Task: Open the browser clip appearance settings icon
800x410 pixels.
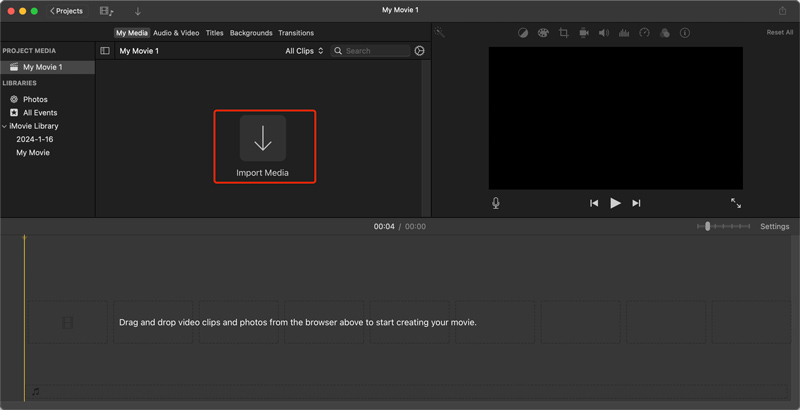Action: click(x=419, y=51)
